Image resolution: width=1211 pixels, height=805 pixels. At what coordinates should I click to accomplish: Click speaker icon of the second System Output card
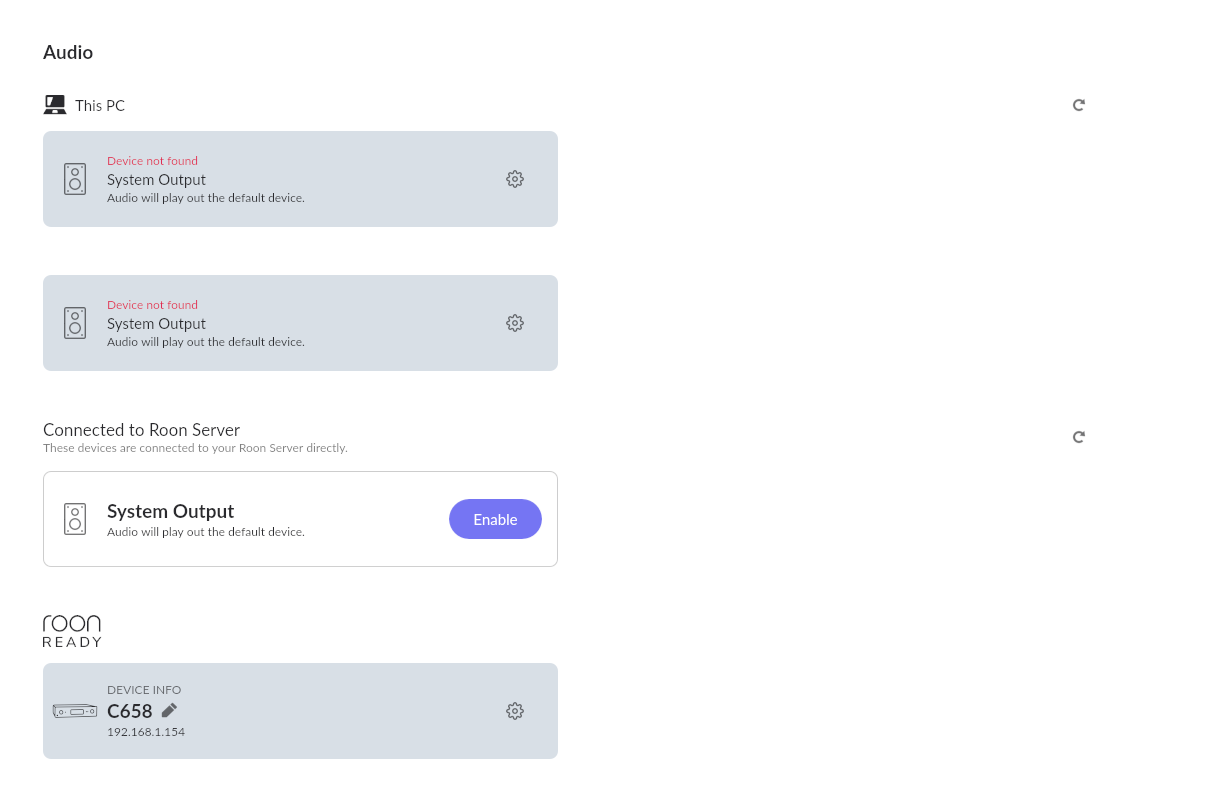(75, 323)
